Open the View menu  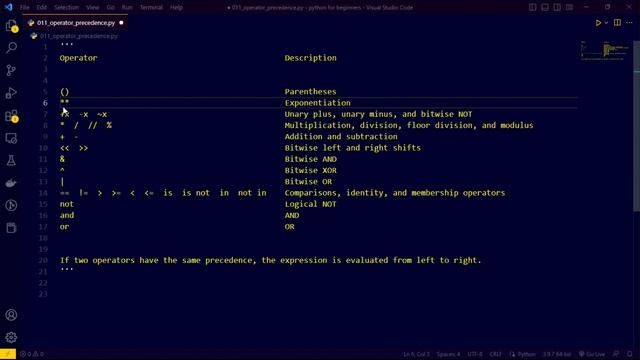pyautogui.click(x=93, y=7)
